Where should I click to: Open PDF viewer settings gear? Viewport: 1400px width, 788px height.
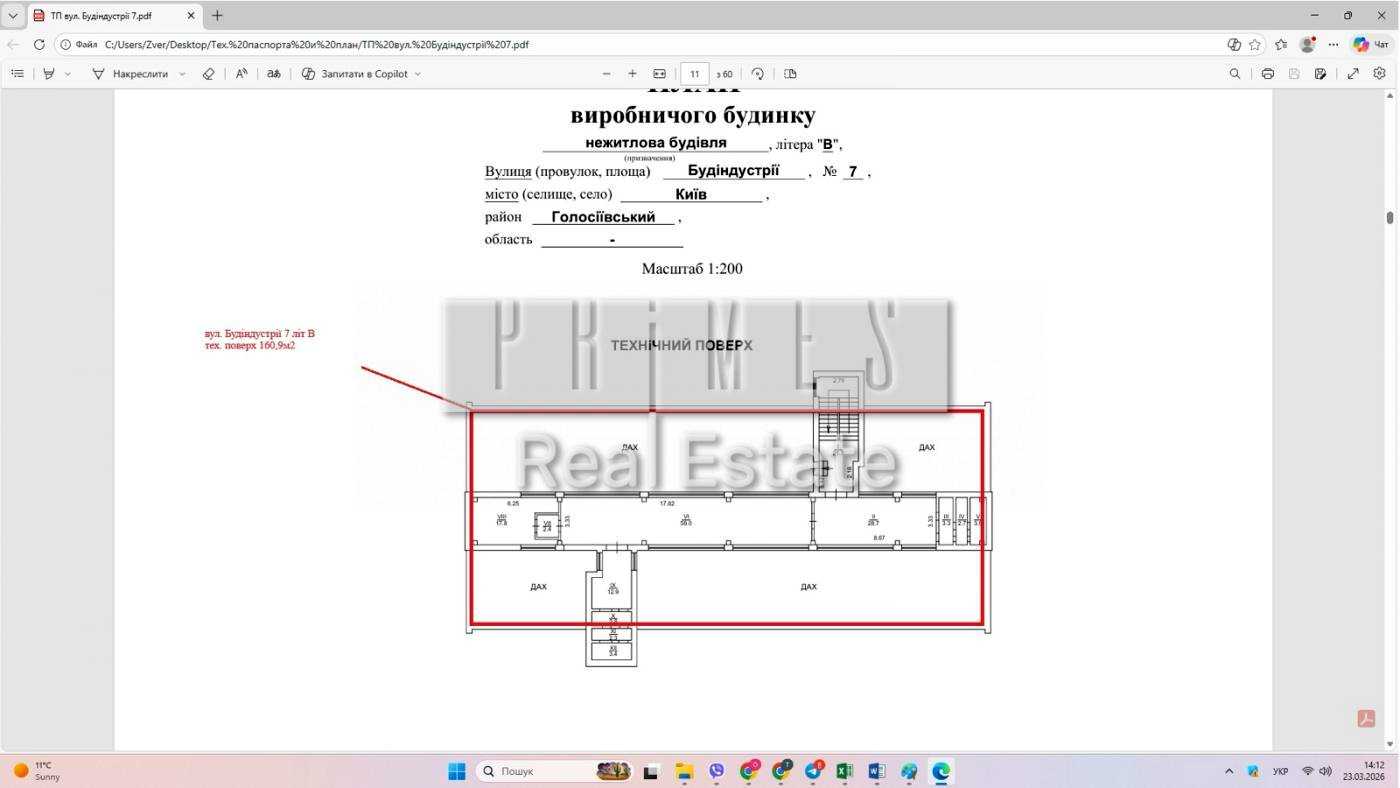(x=1380, y=74)
